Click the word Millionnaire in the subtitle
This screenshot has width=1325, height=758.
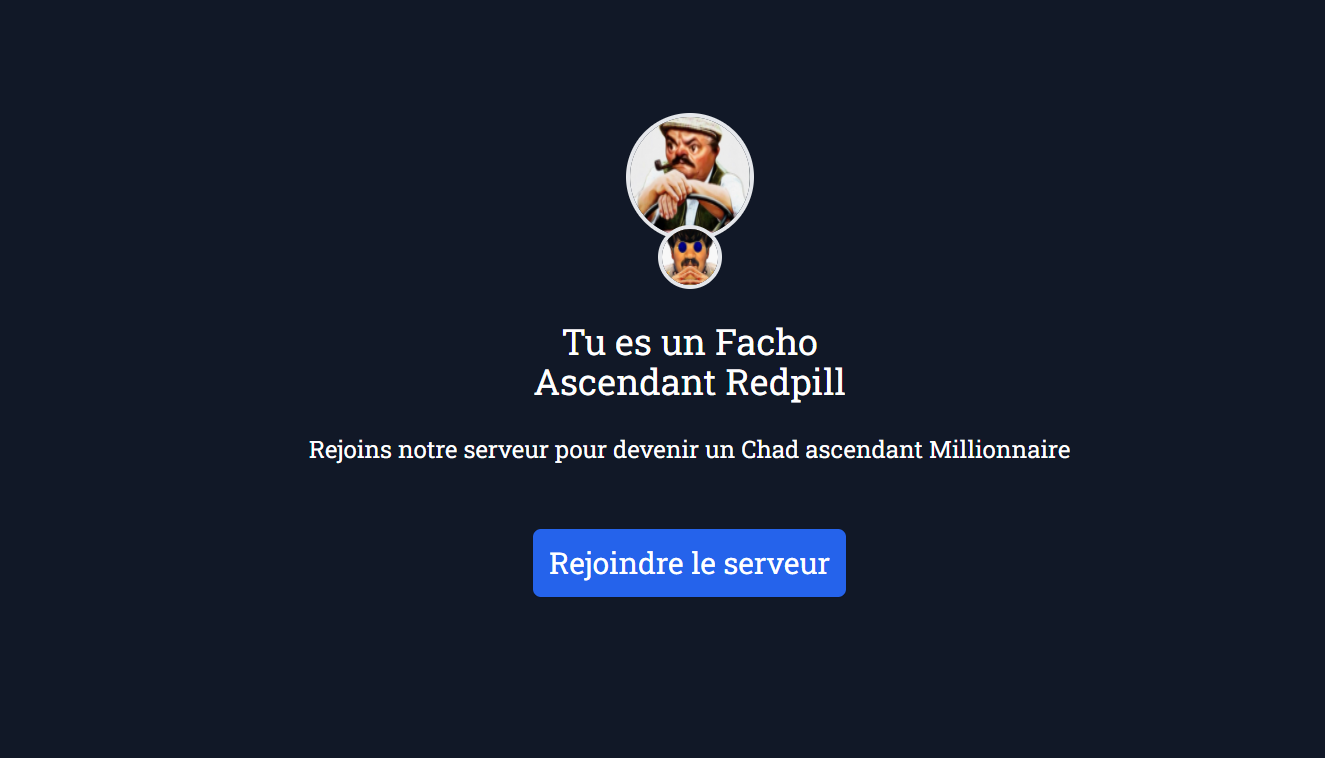tap(1000, 450)
